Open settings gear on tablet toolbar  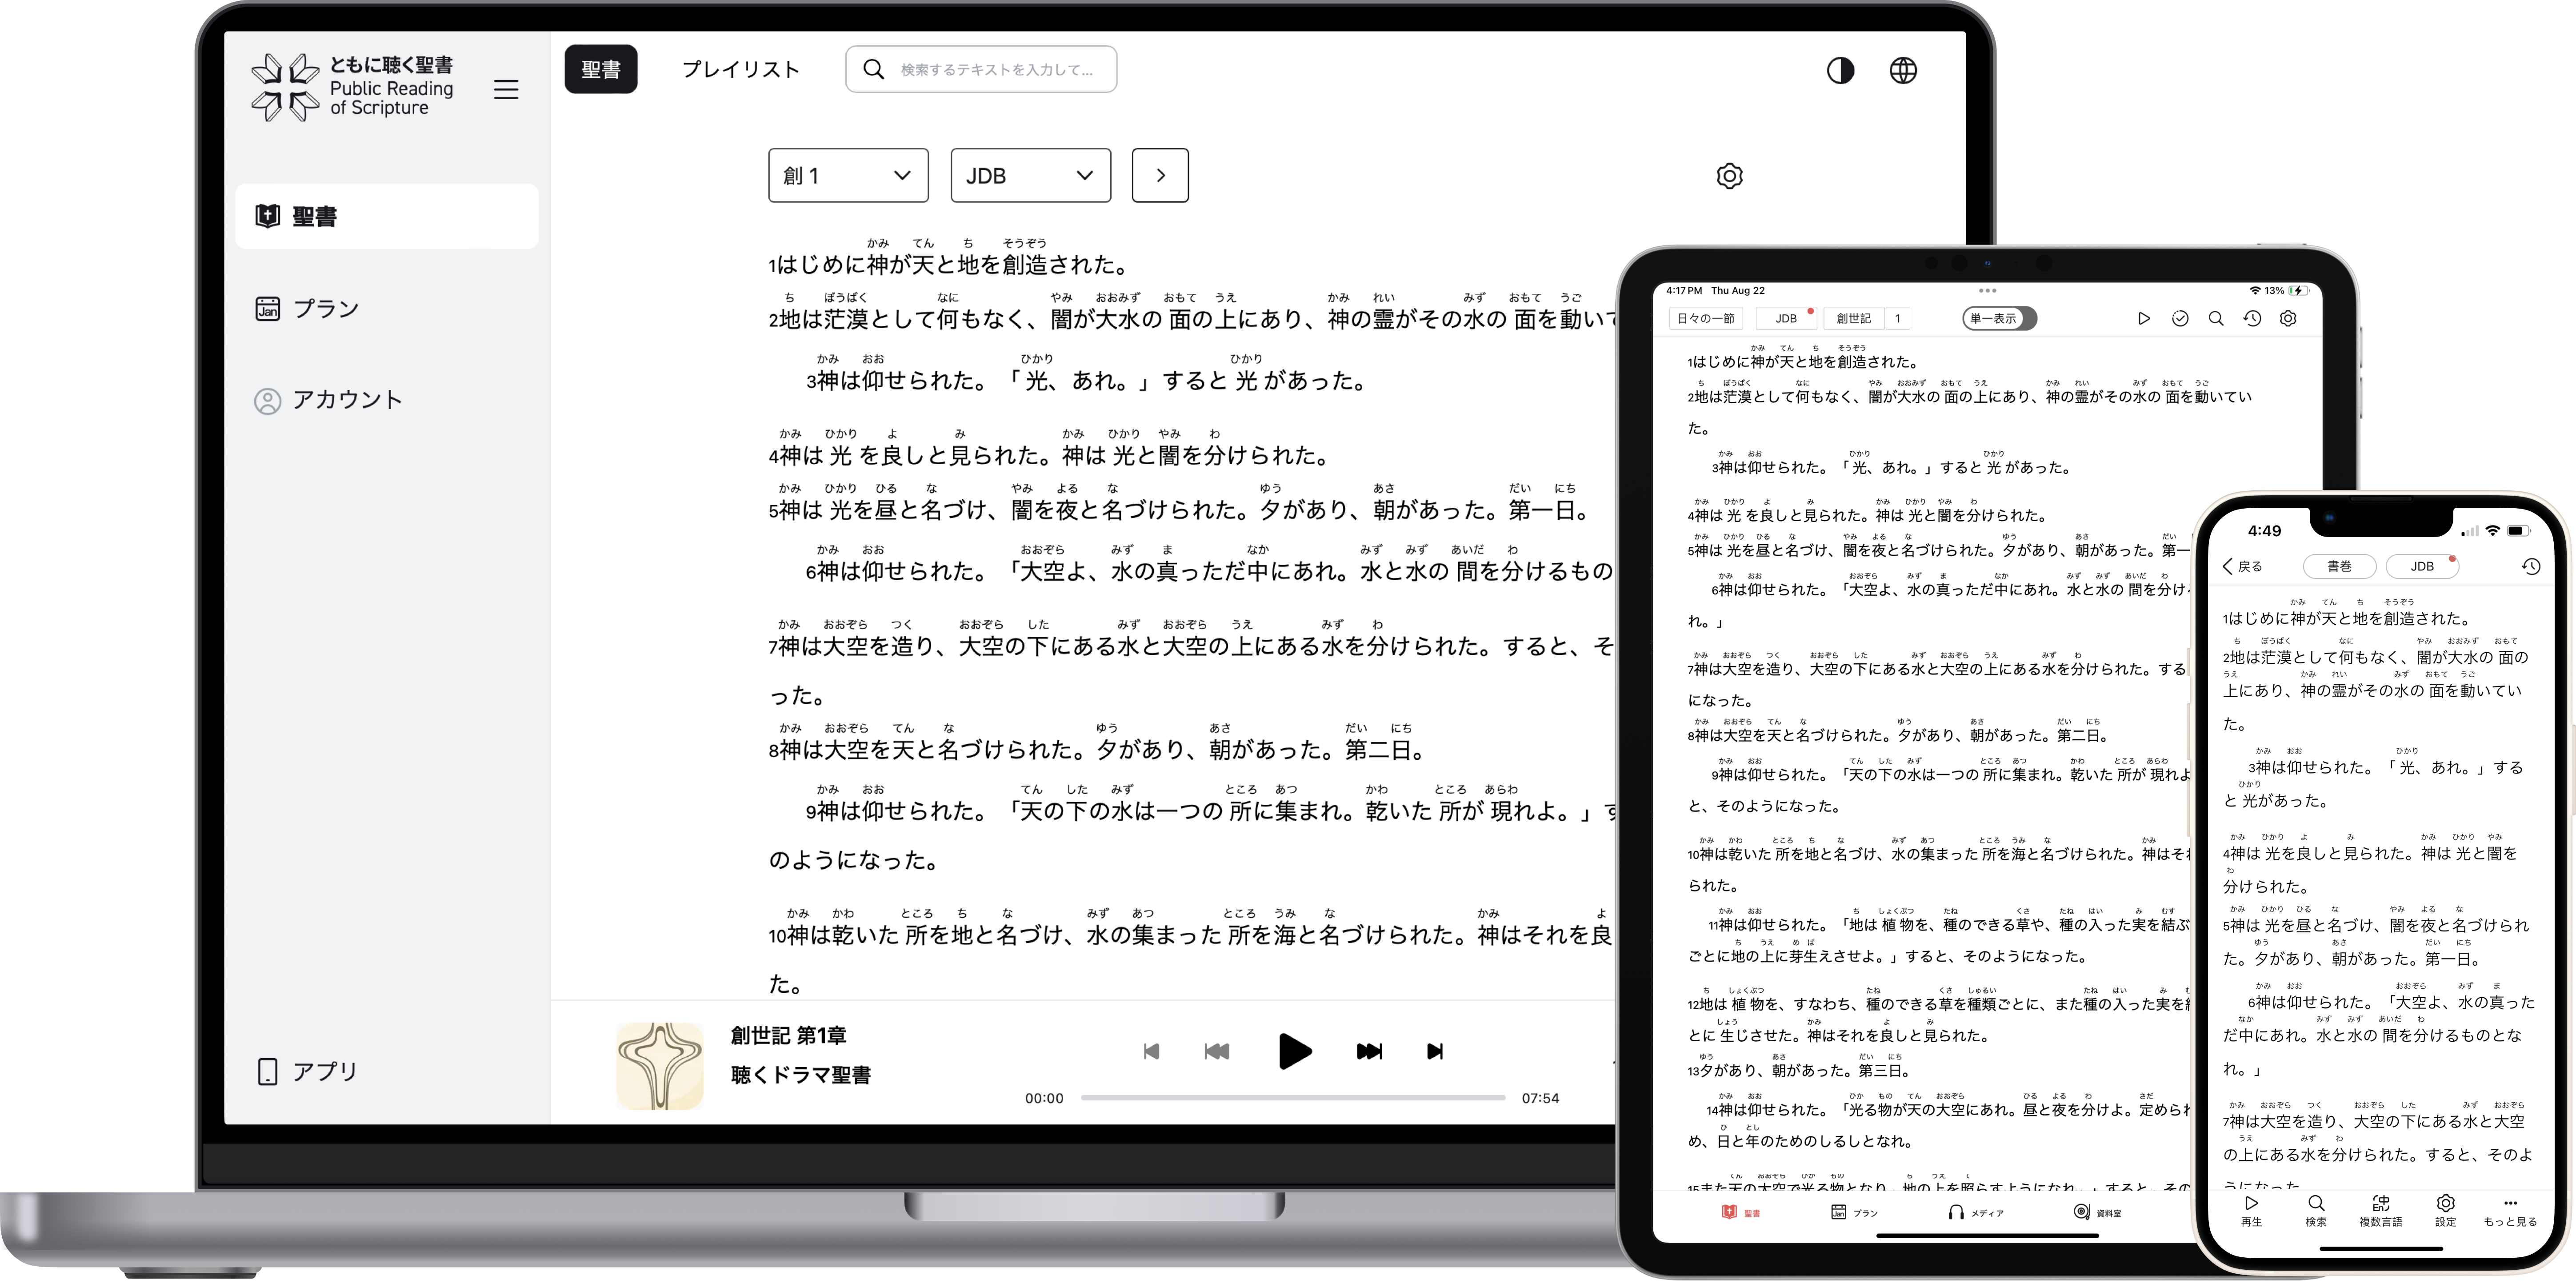[x=2288, y=318]
